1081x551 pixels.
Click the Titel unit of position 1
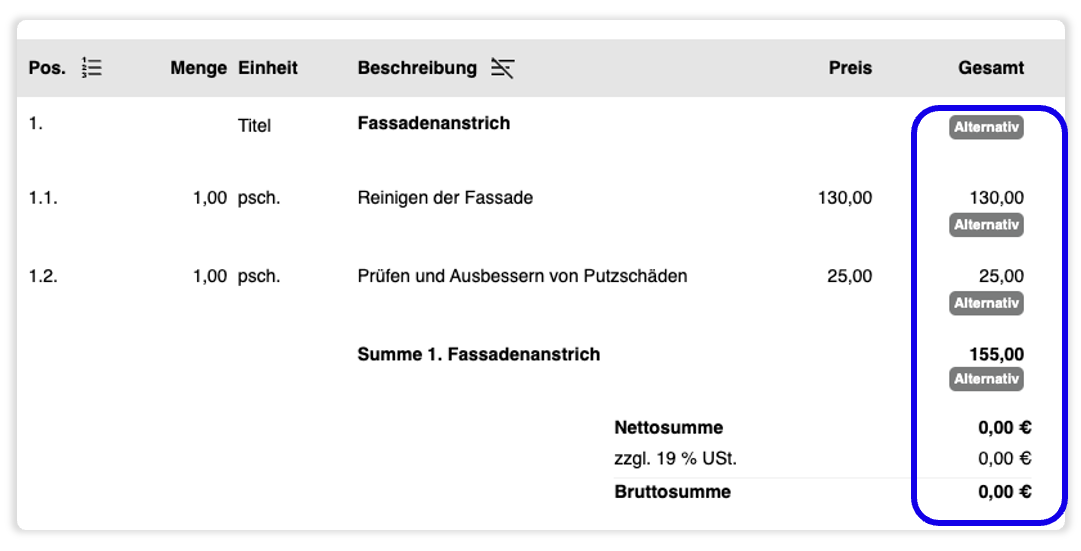tap(254, 126)
